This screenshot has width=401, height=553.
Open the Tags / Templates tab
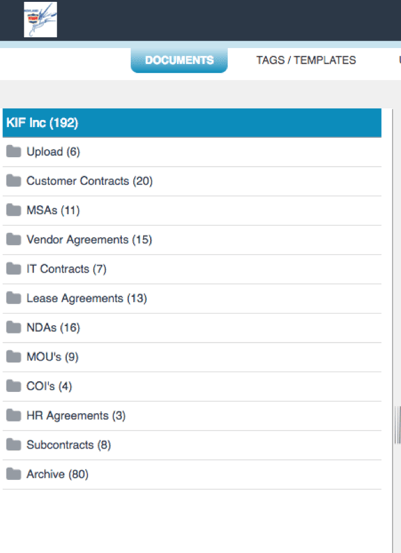pyautogui.click(x=306, y=60)
